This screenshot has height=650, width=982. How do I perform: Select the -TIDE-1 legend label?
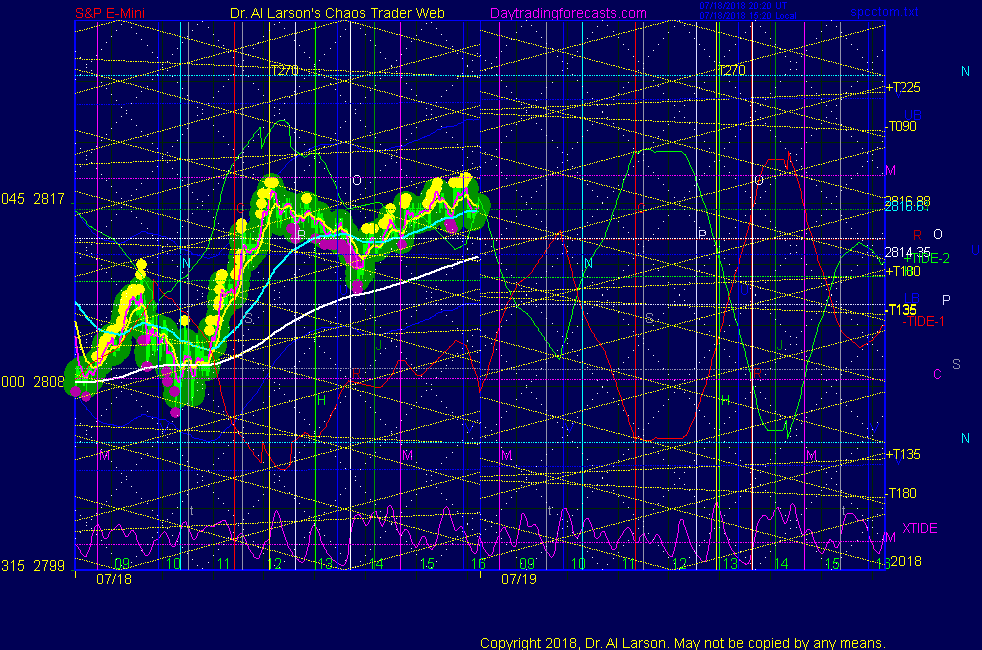point(924,321)
